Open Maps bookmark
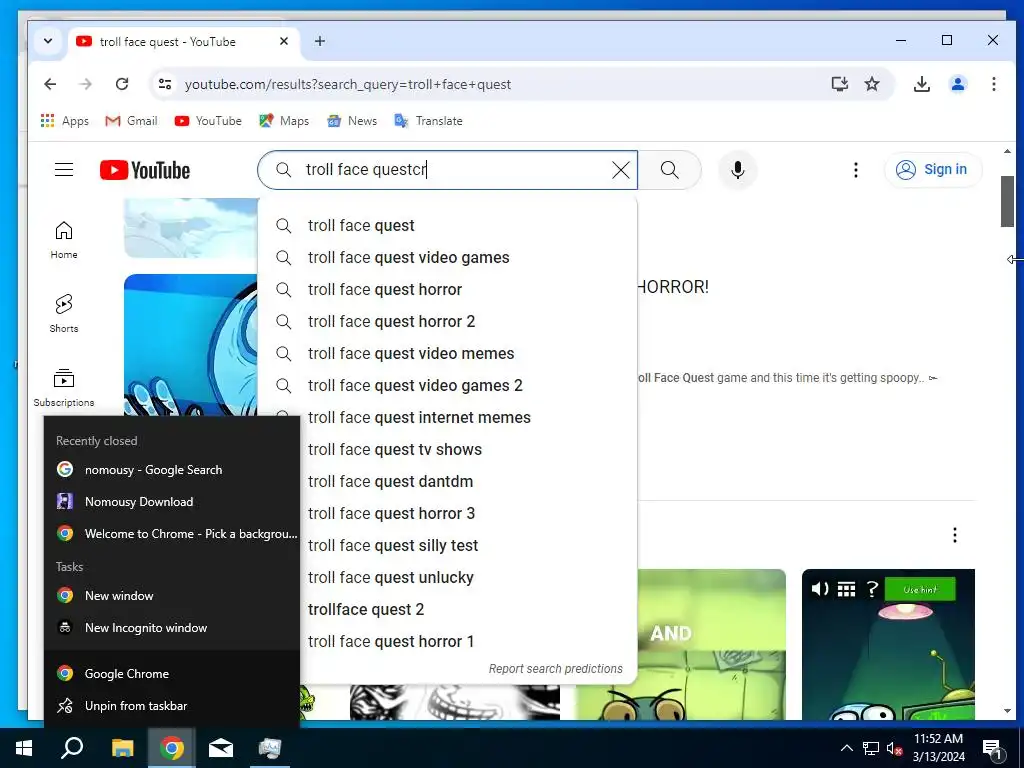The image size is (1024, 768). 284,121
